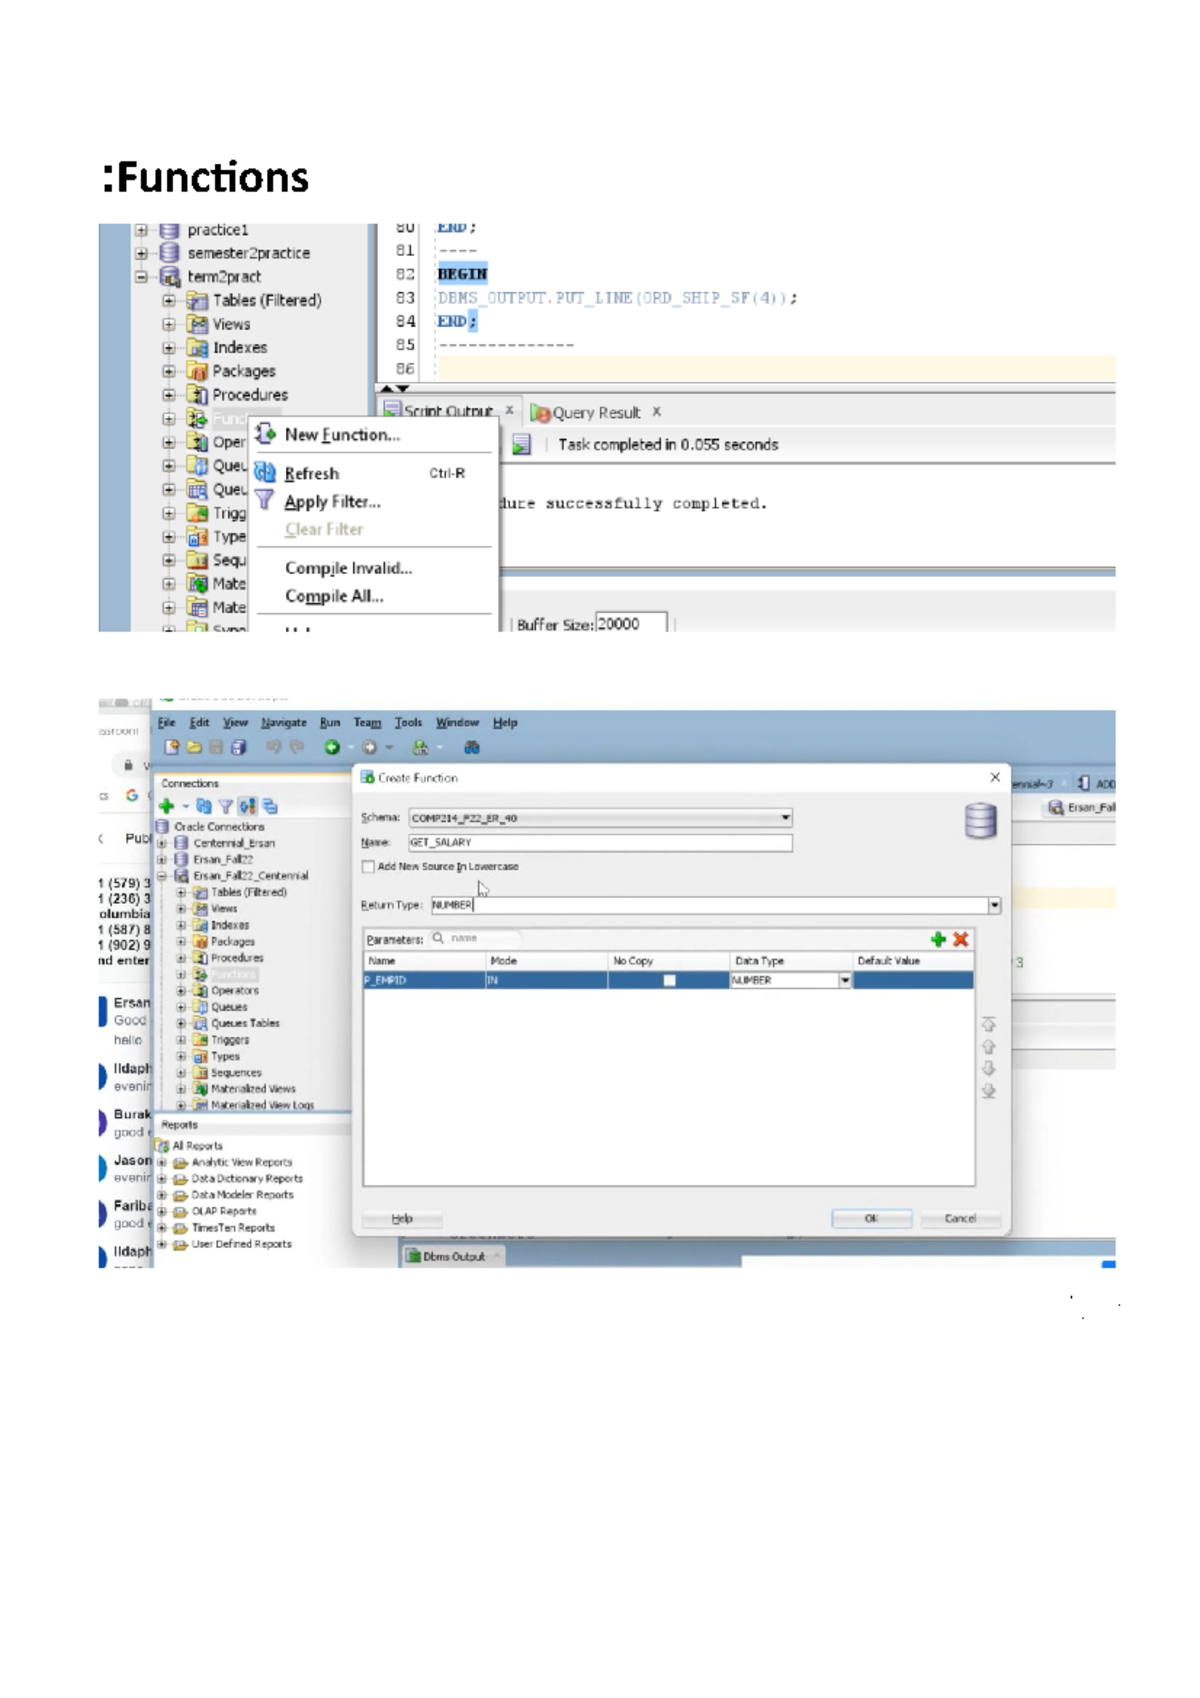The height and width of the screenshot is (1698, 1200).
Task: Expand the practice1 connection node
Action: coord(141,230)
